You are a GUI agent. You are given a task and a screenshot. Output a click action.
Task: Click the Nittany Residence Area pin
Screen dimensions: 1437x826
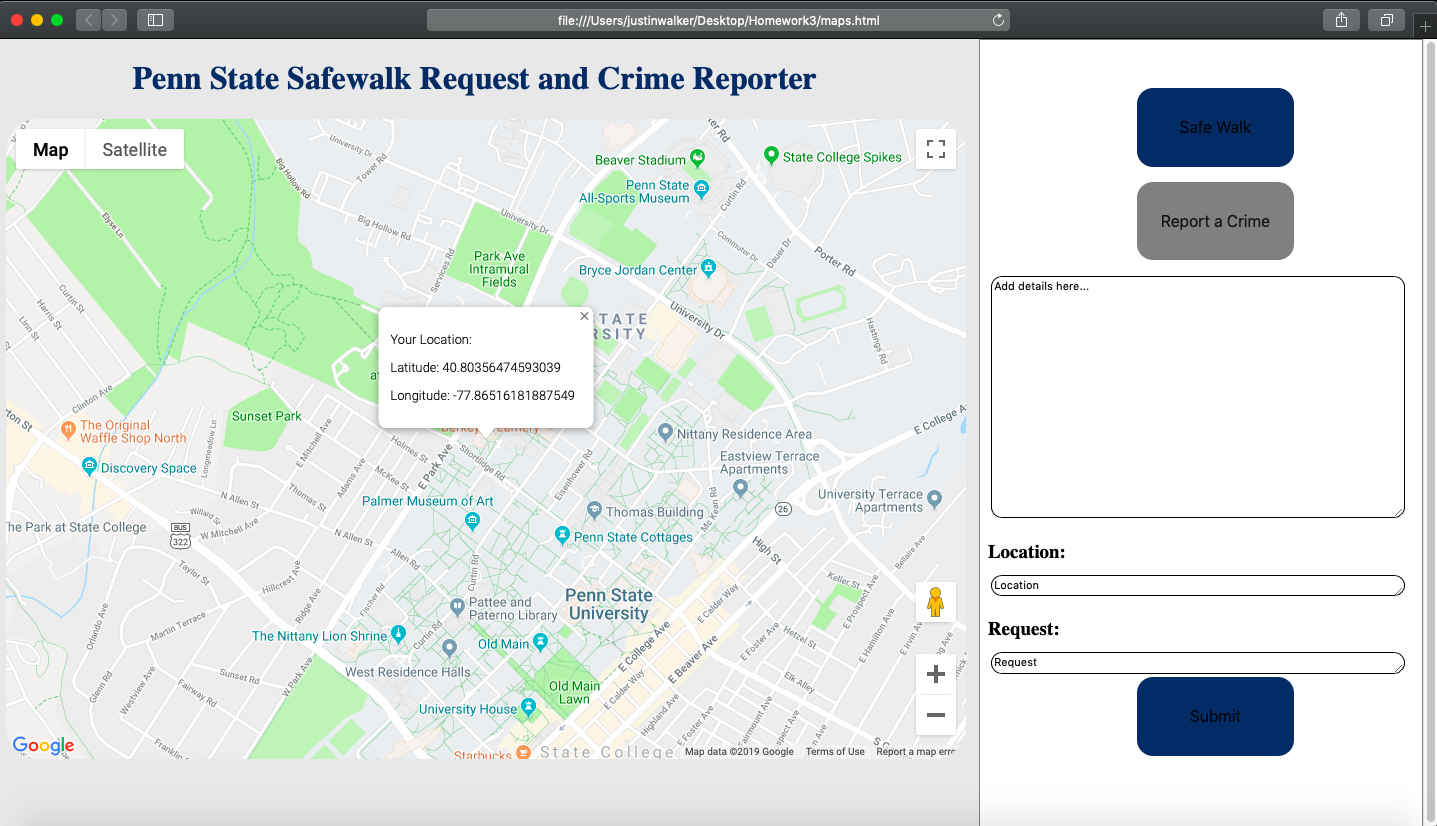pos(665,432)
